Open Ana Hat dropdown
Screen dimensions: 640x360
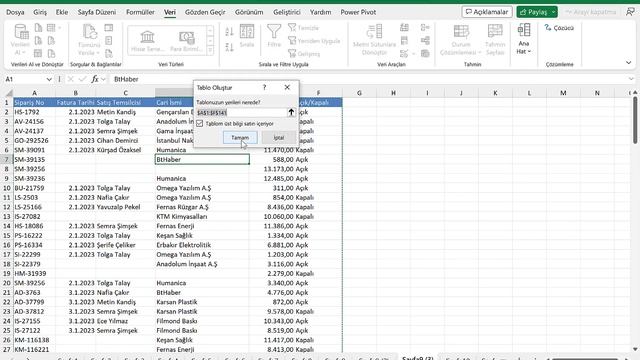[524, 40]
